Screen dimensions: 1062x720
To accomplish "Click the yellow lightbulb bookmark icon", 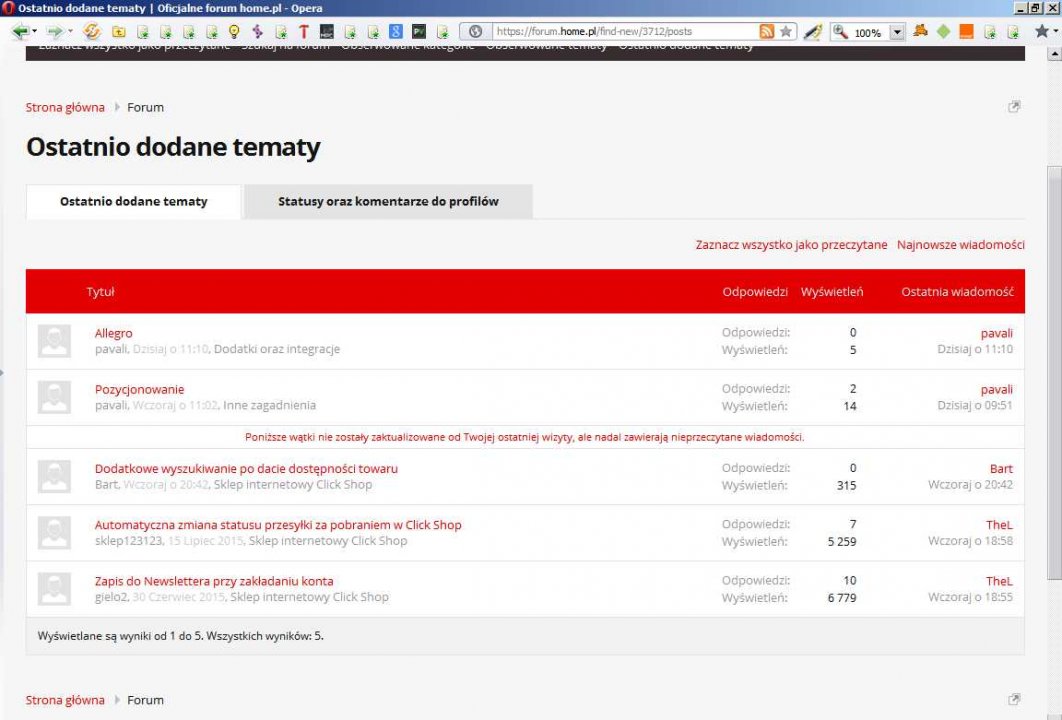I will (x=234, y=31).
